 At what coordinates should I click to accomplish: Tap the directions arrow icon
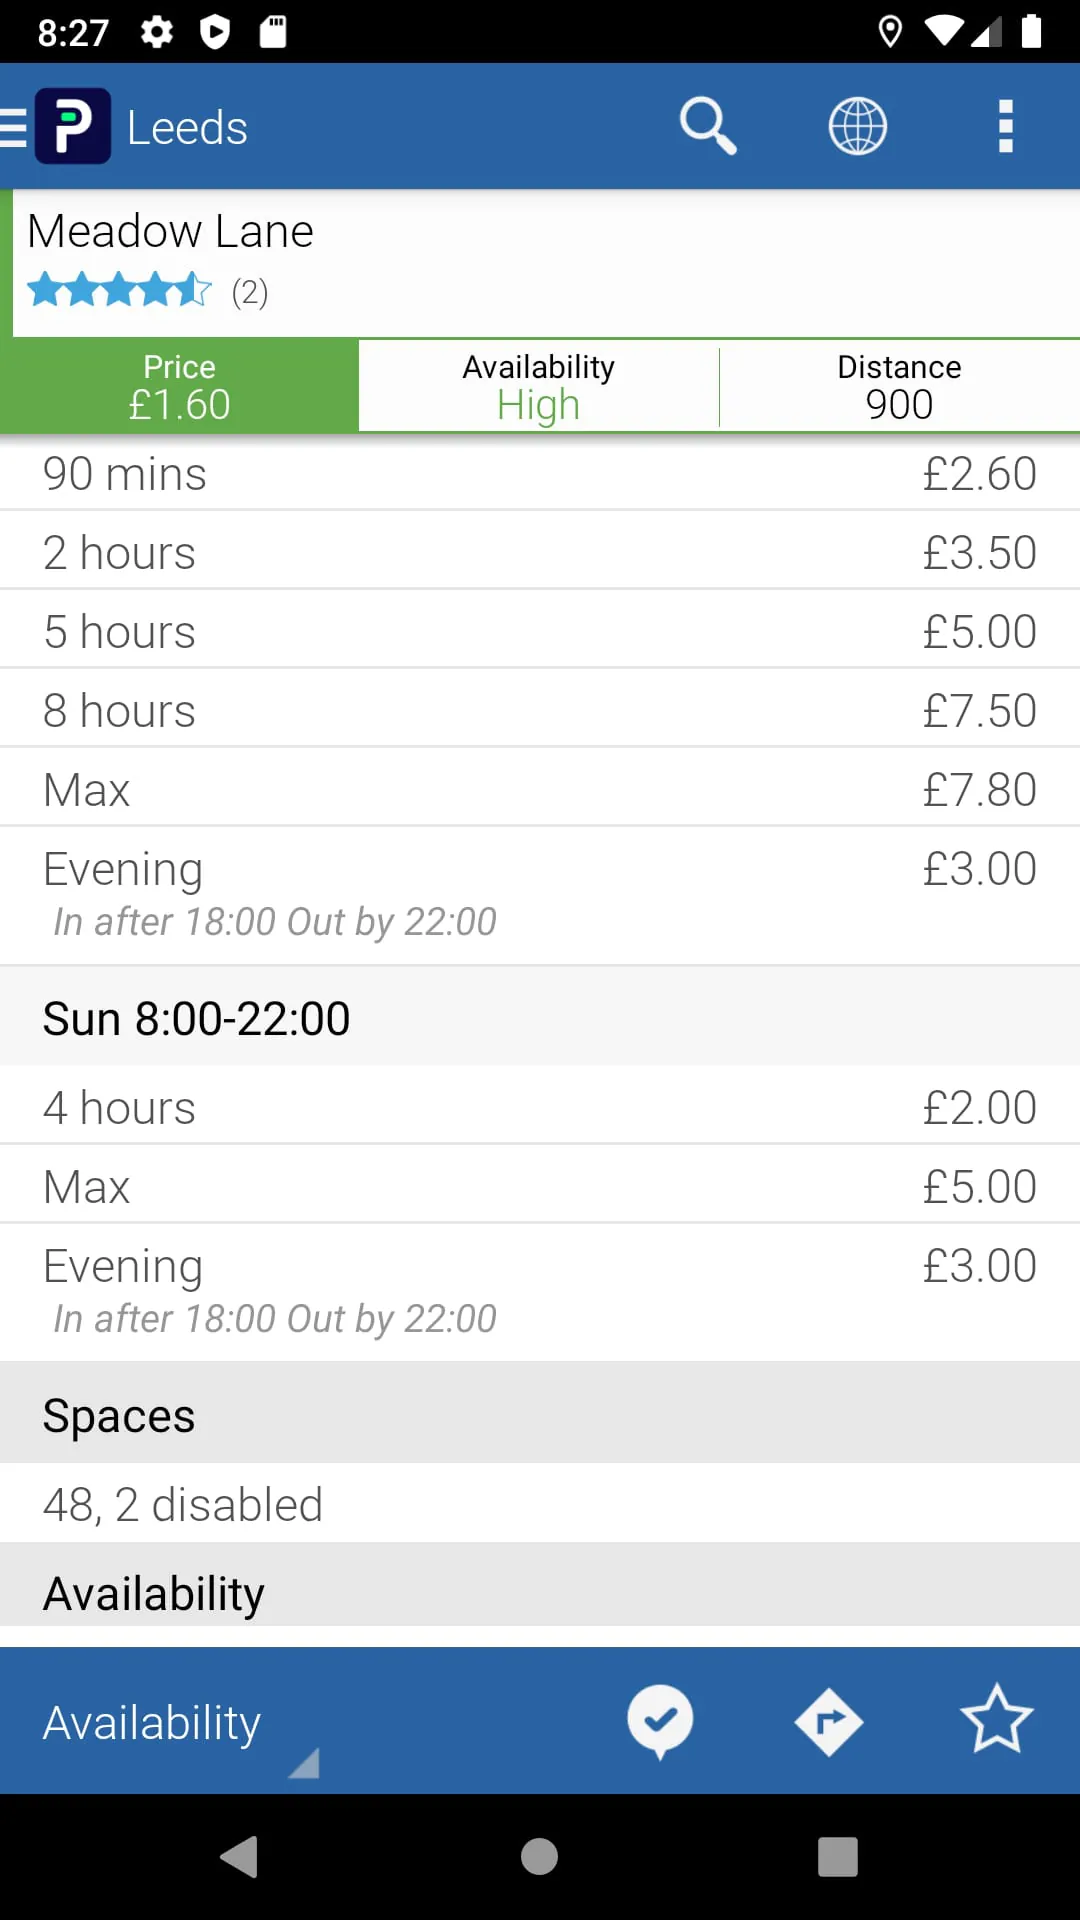[x=828, y=1721]
